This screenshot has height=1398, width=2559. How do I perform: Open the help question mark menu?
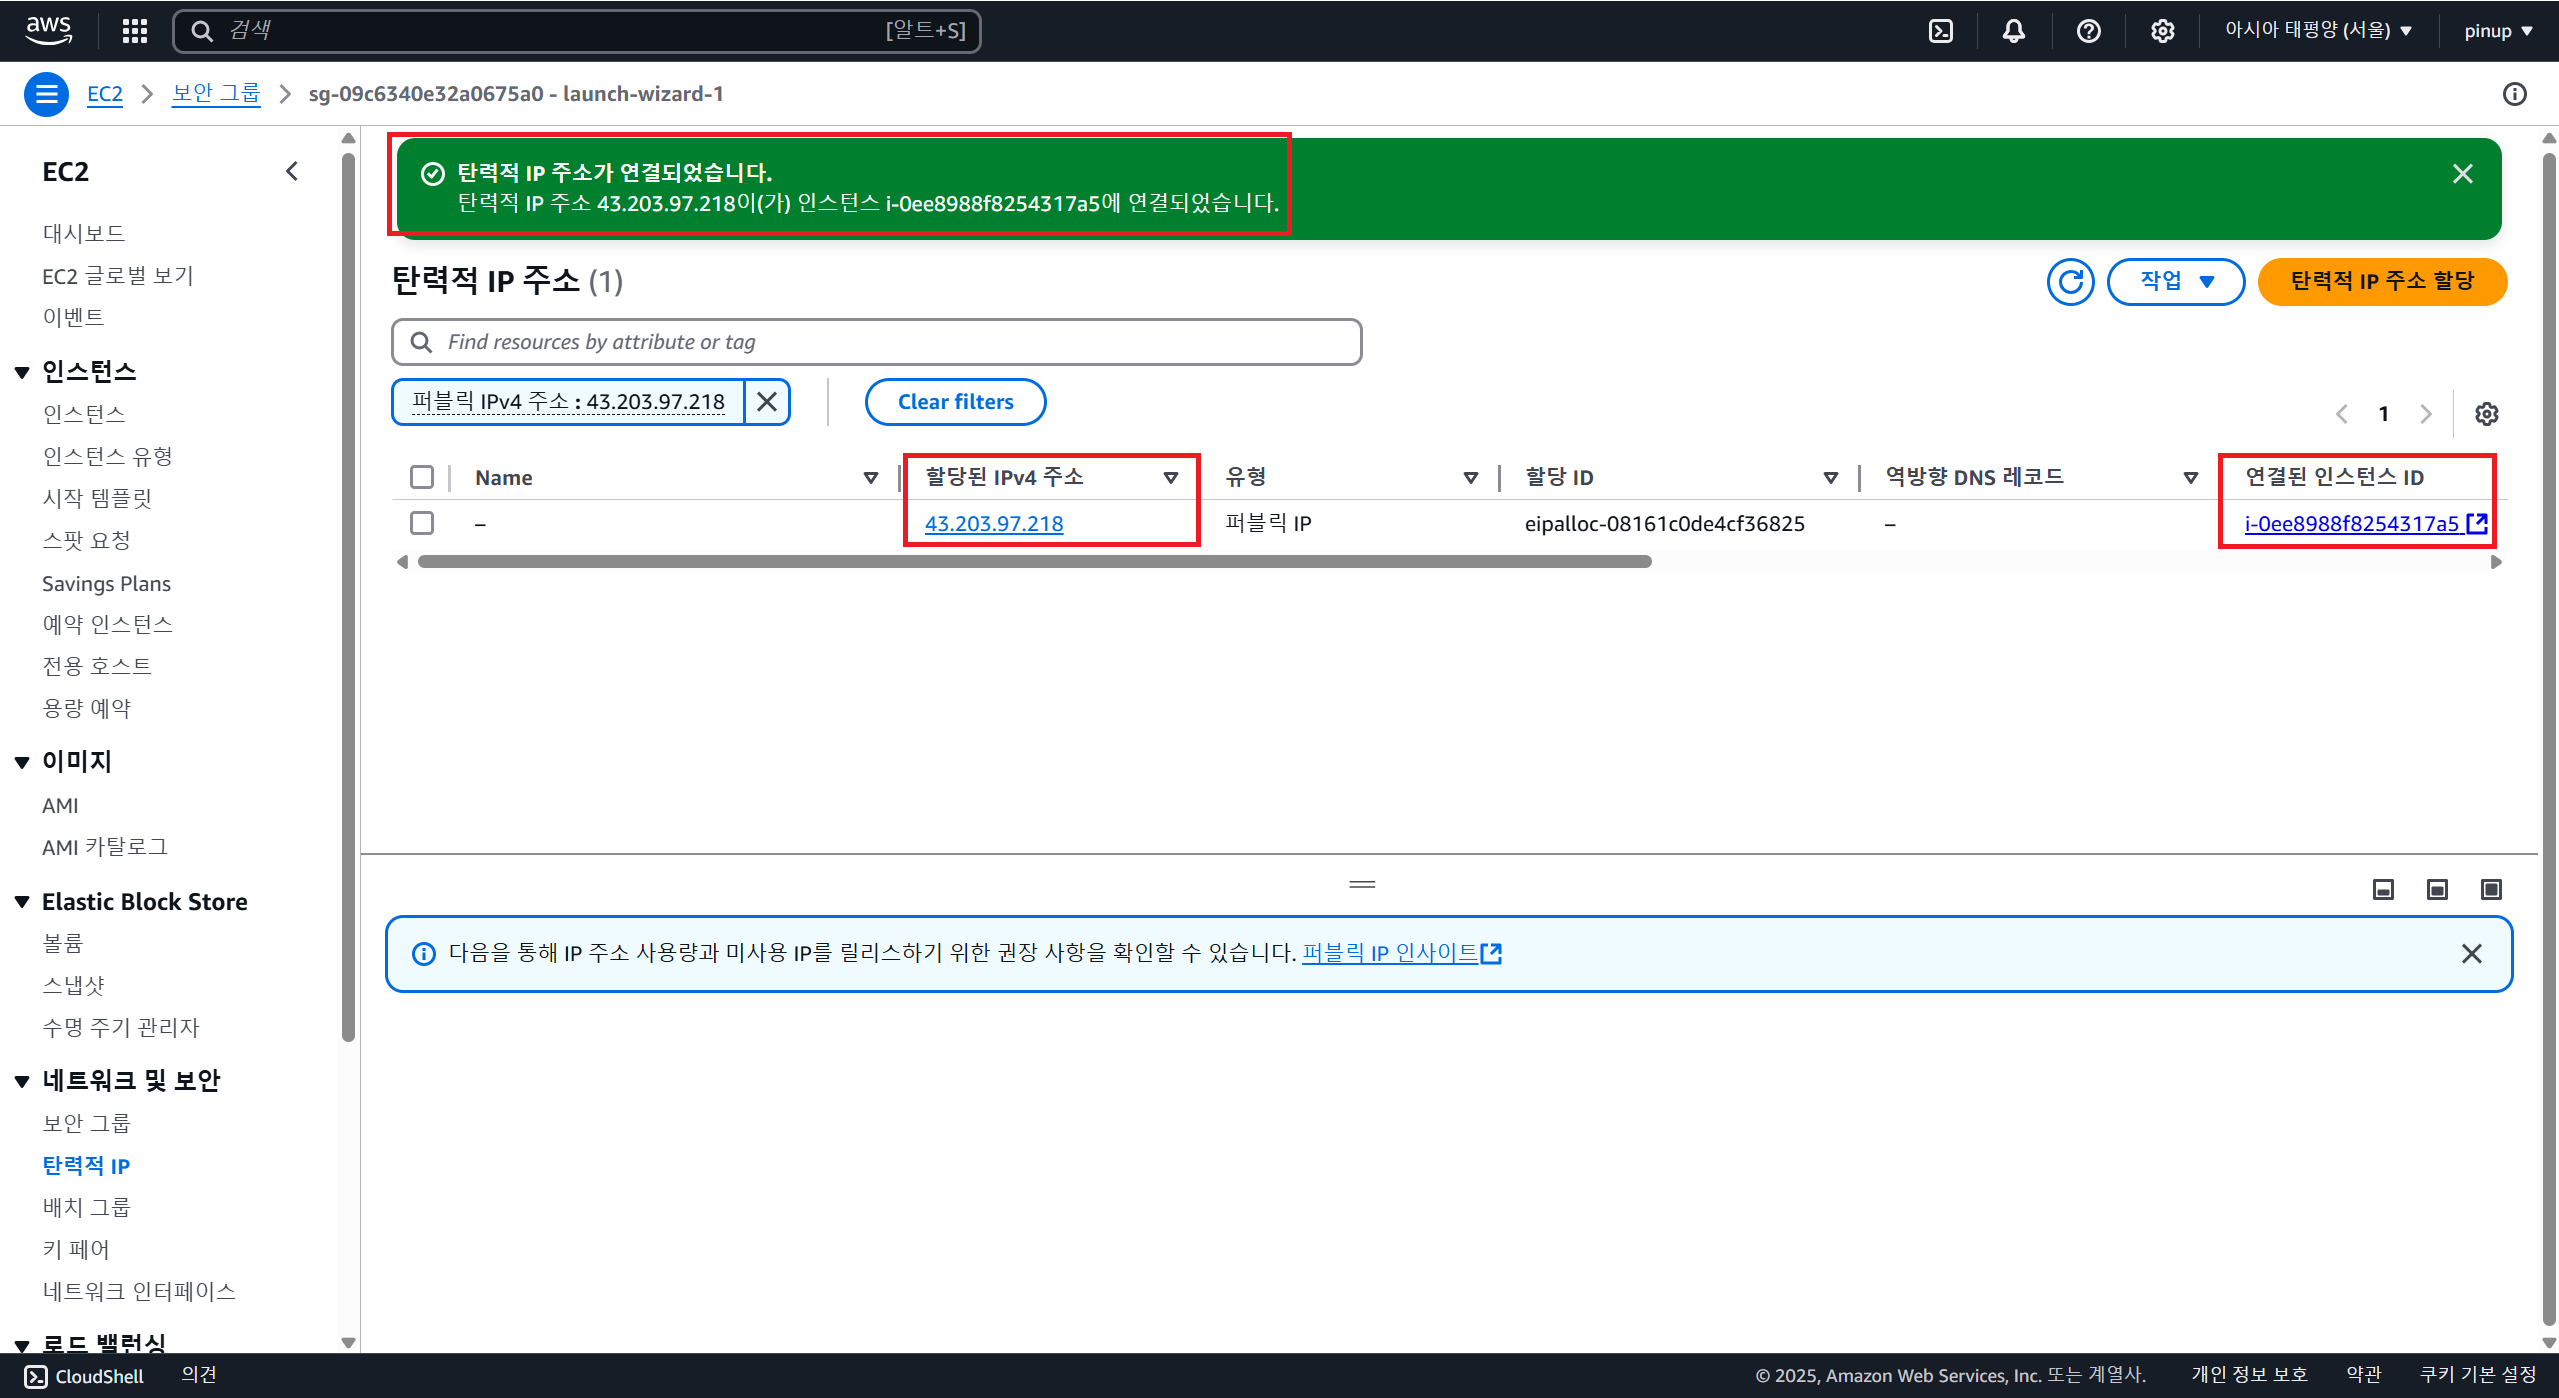(2088, 31)
